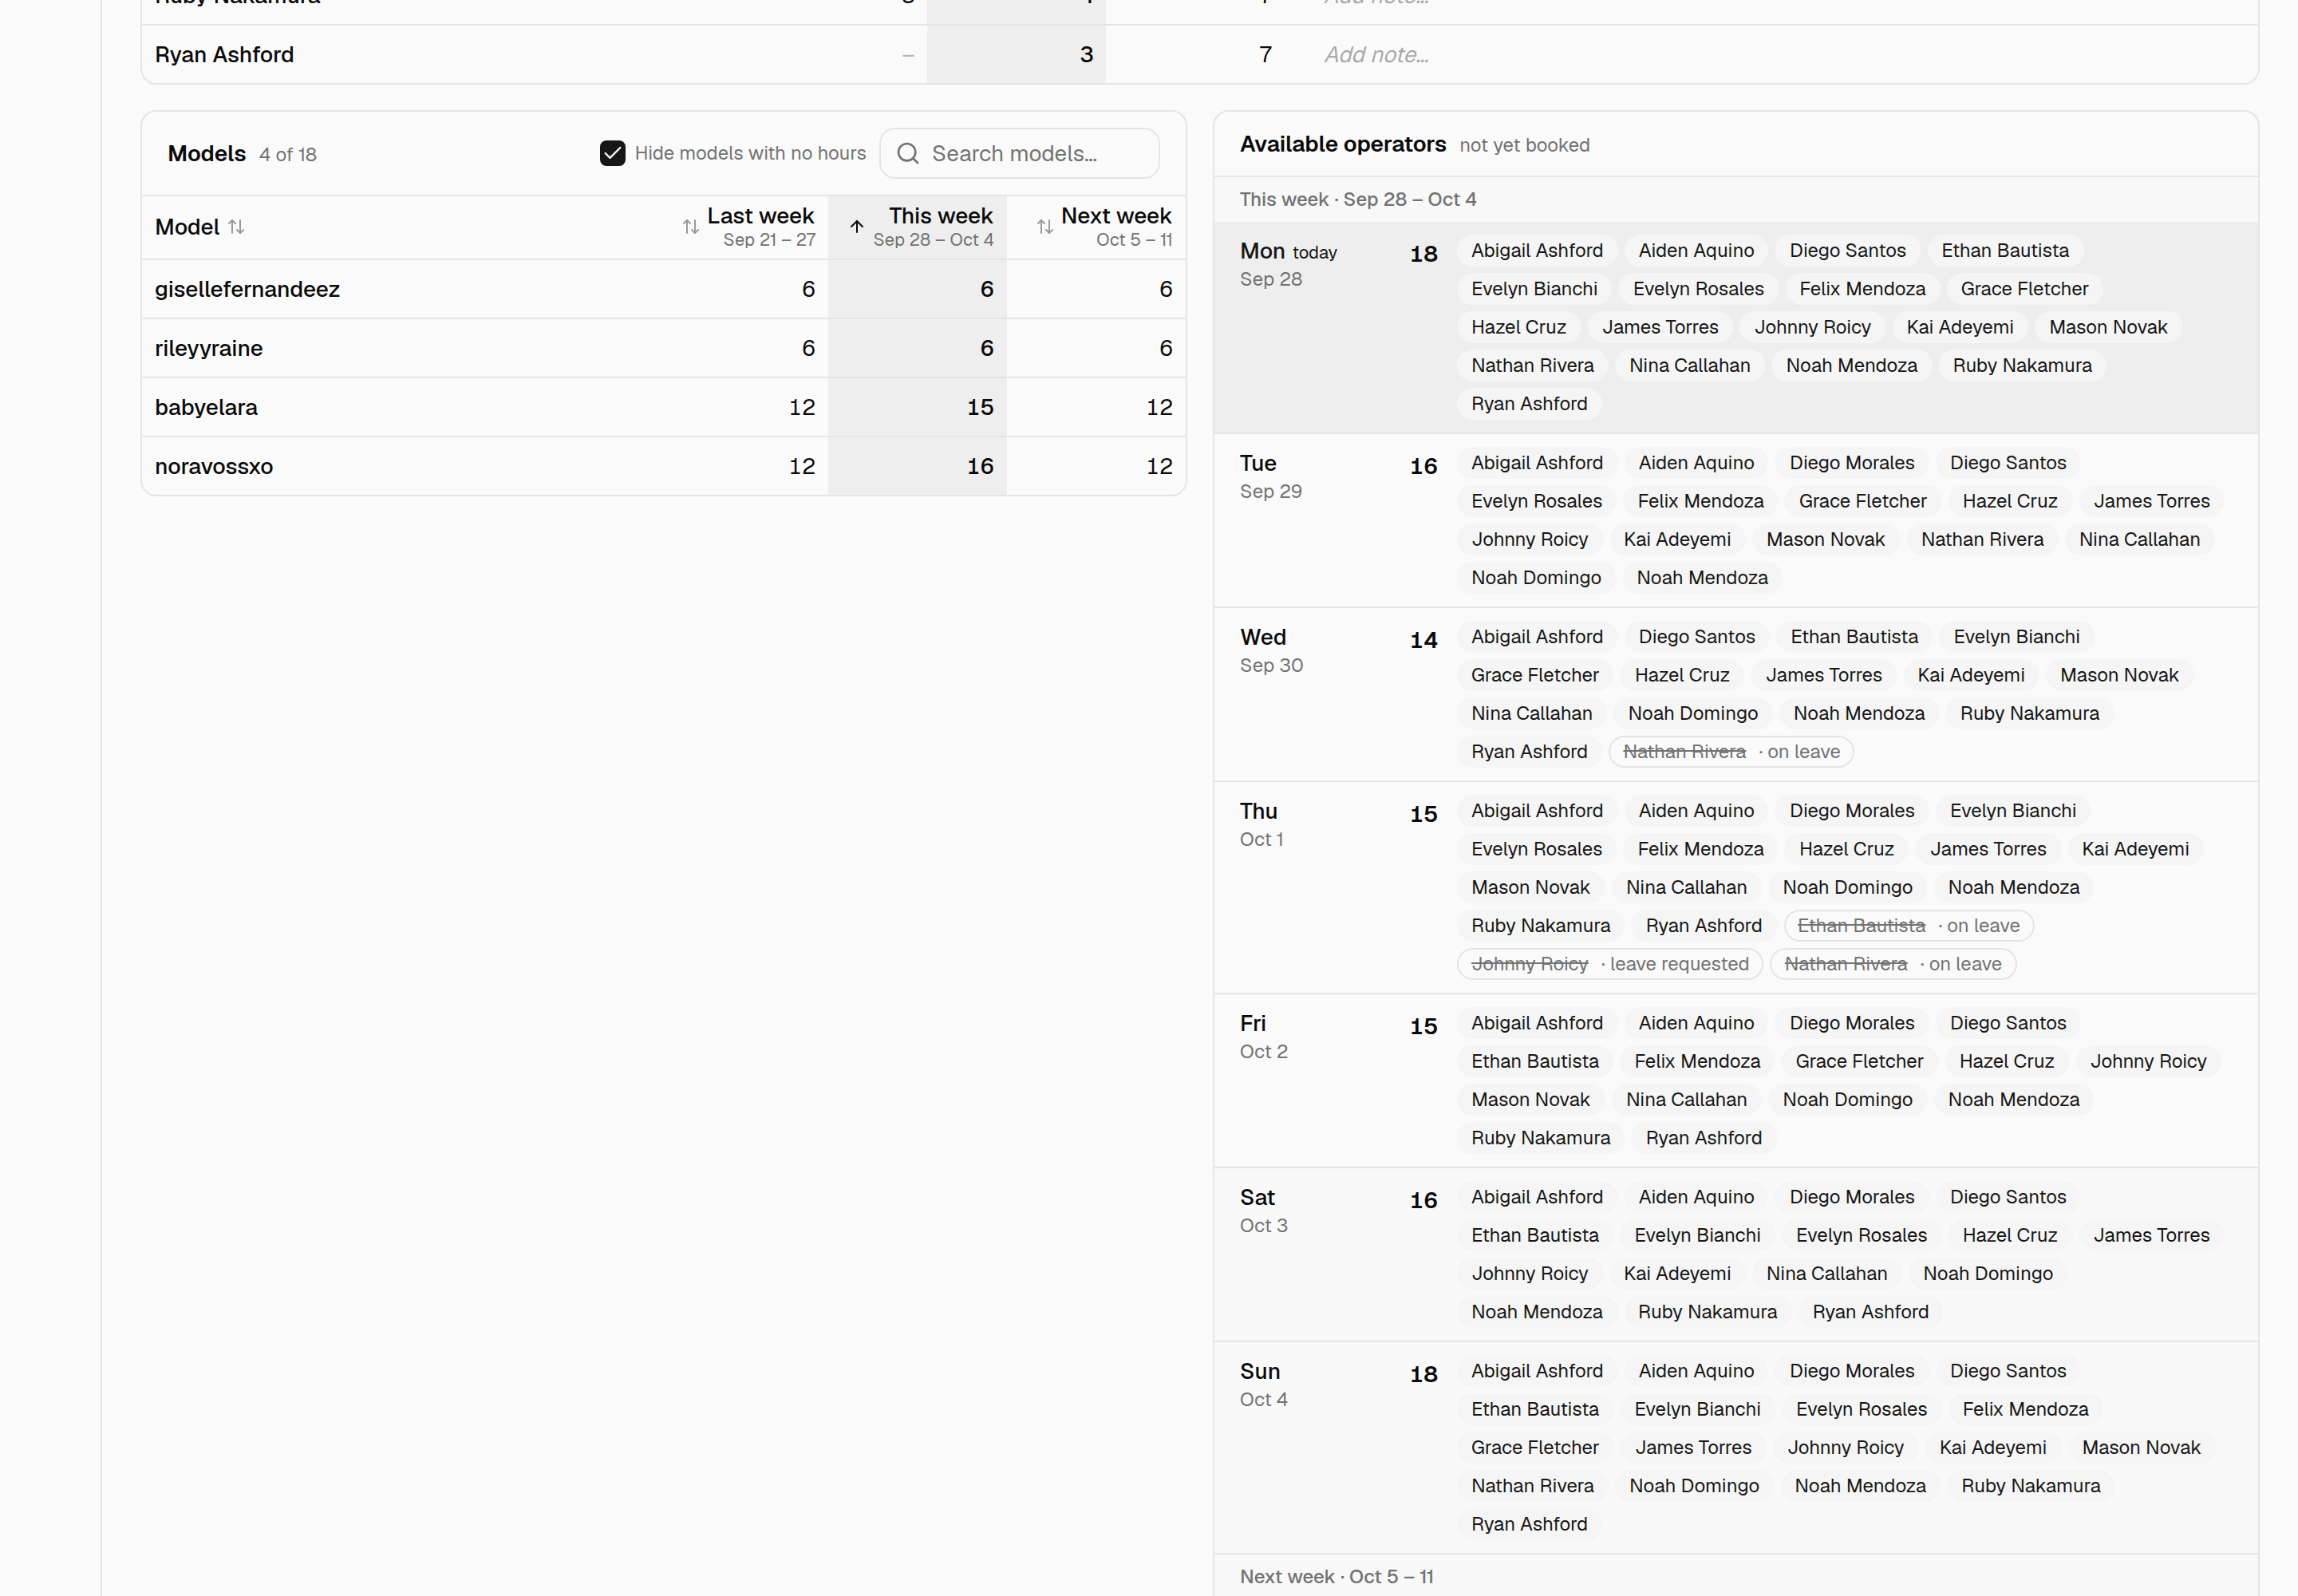Click Johnny Roicy leave requested chip Thursday

click(1609, 964)
